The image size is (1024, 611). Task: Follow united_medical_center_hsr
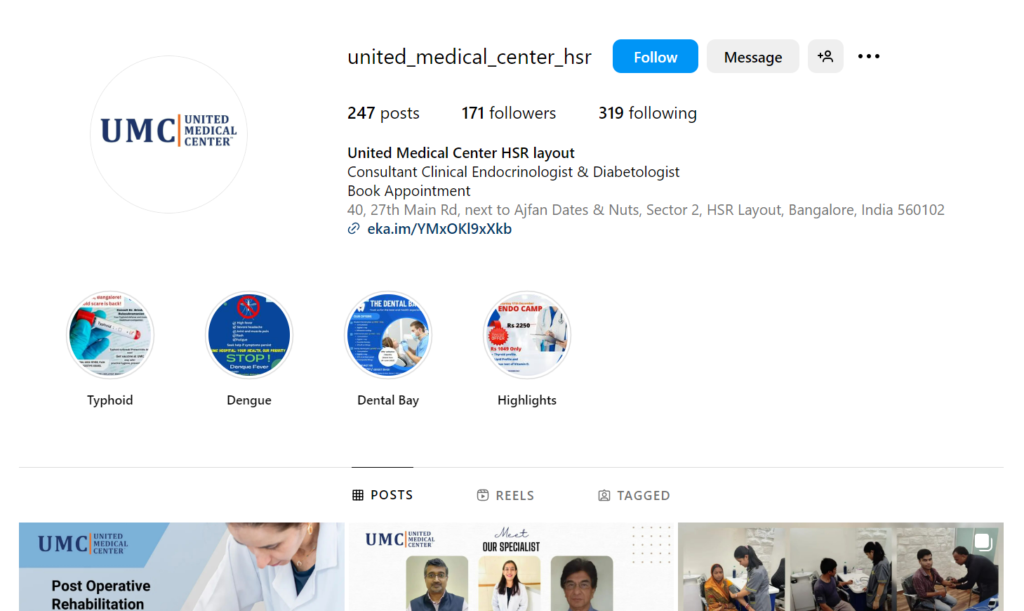pos(655,56)
